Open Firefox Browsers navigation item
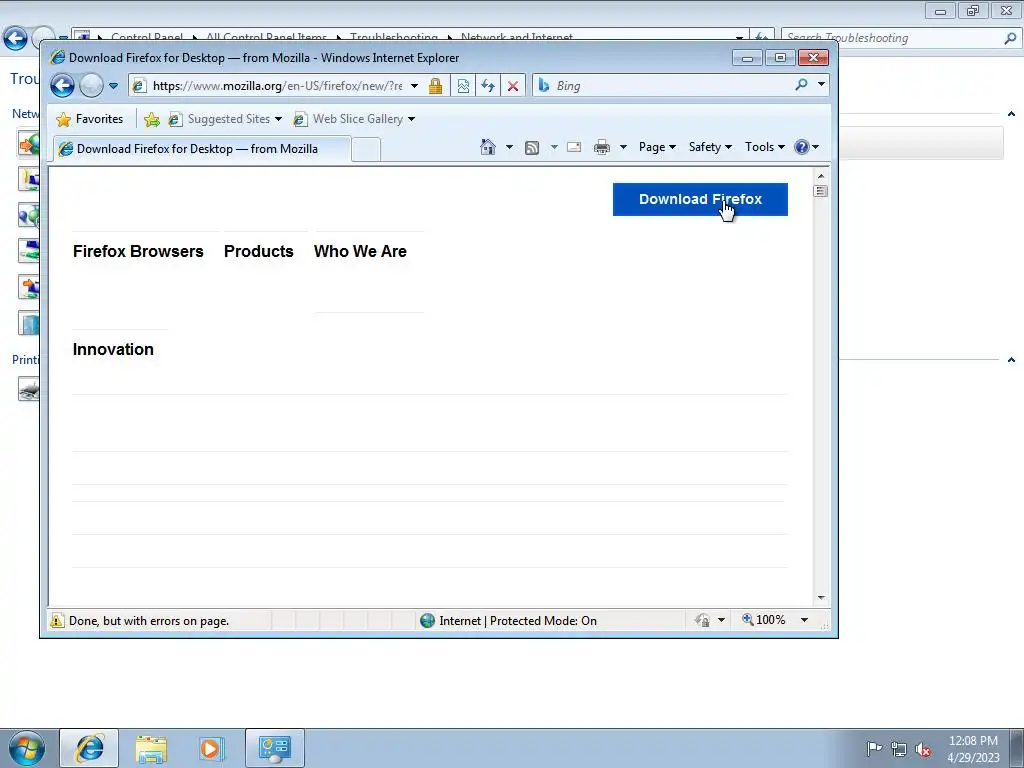The height and width of the screenshot is (768, 1024). pyautogui.click(x=138, y=251)
